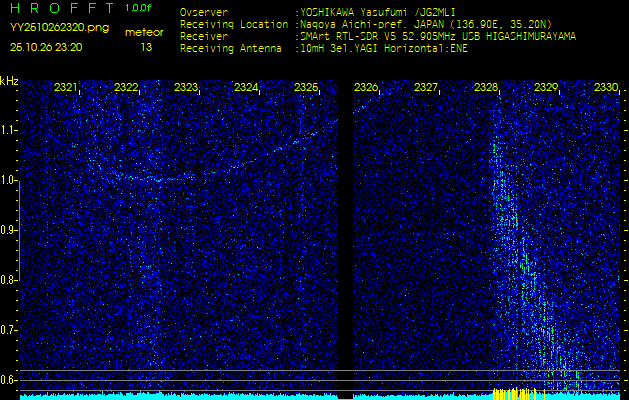Click the file name YY2510262320.png

(59, 27)
